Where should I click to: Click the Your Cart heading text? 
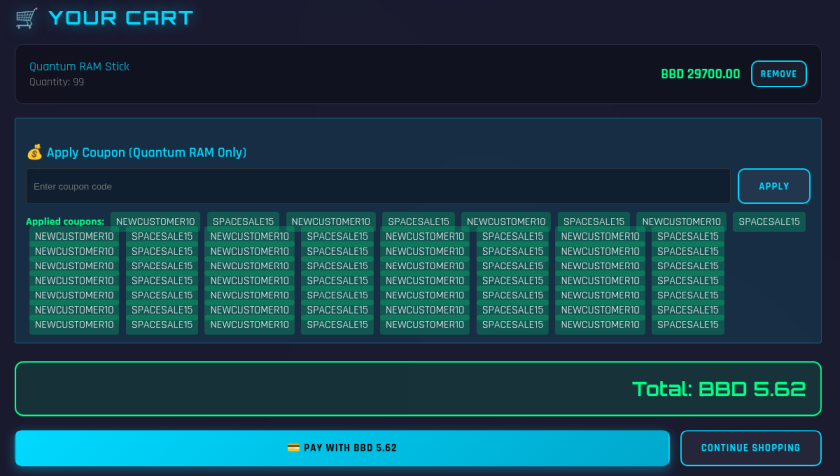tap(120, 18)
